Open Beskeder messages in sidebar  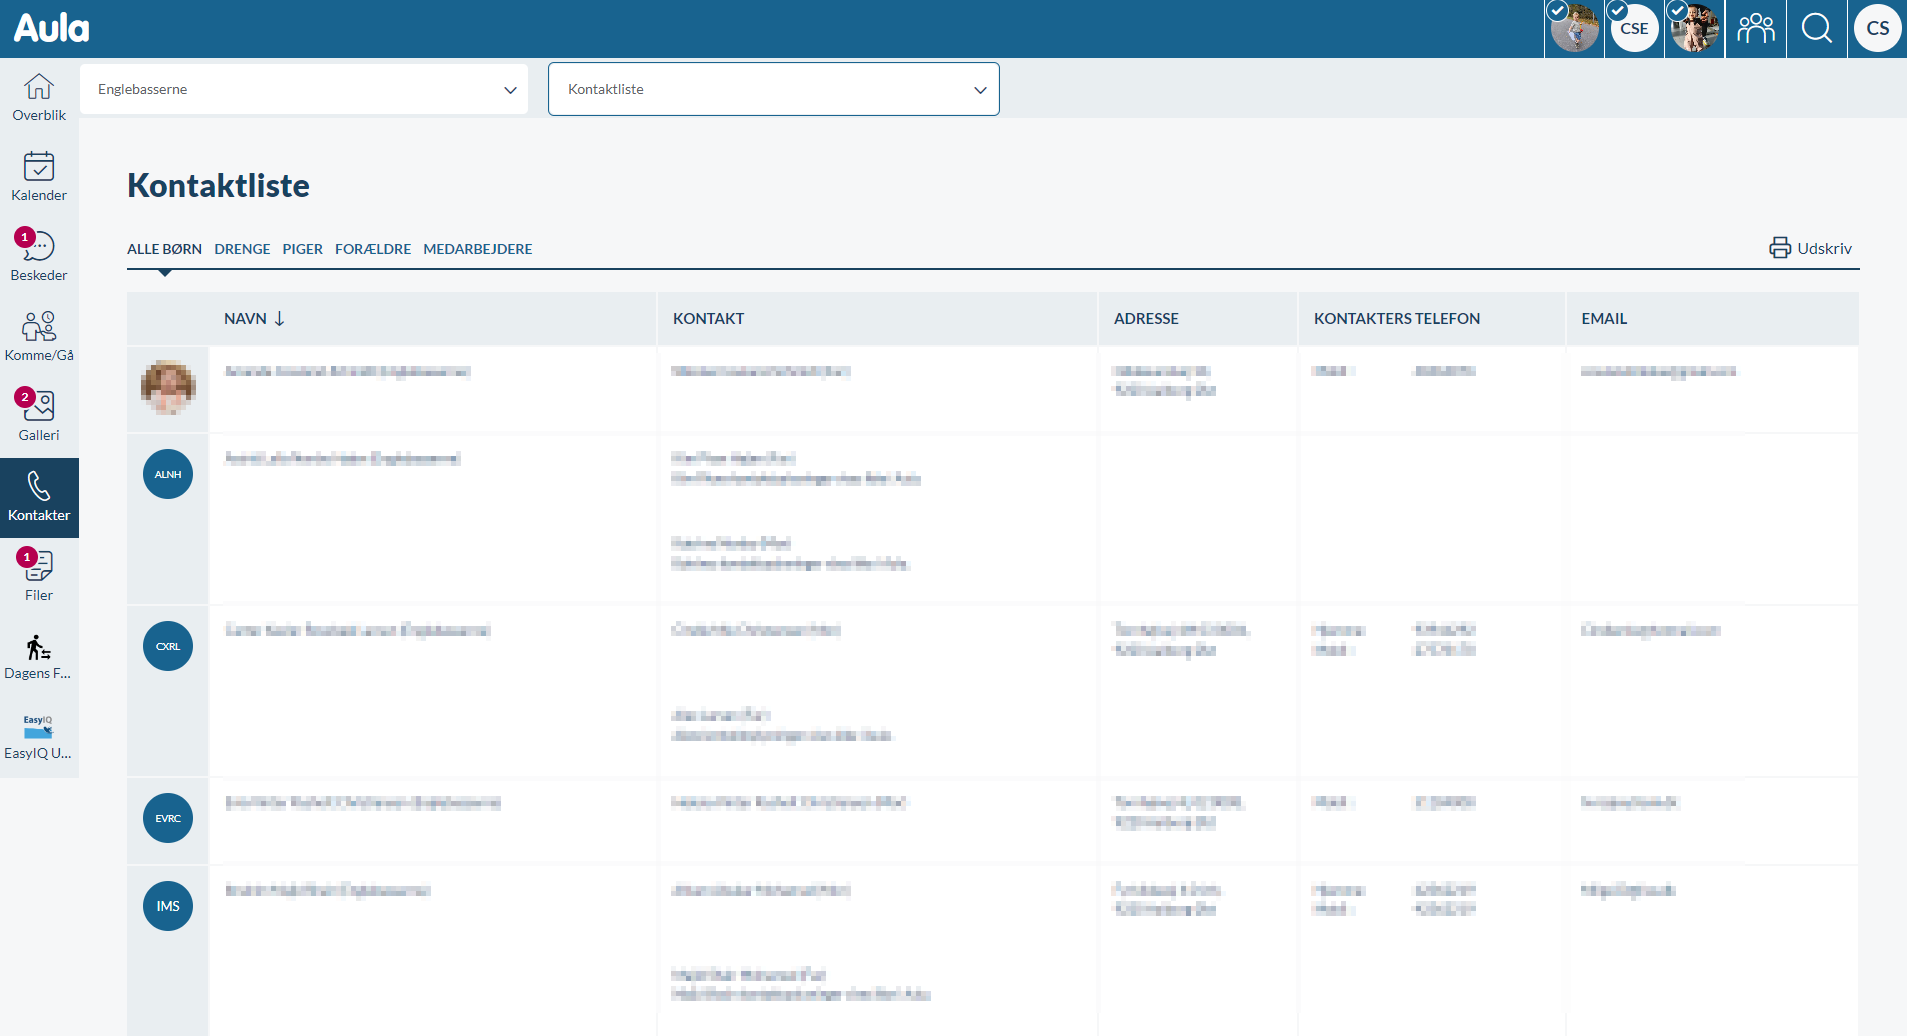point(39,258)
